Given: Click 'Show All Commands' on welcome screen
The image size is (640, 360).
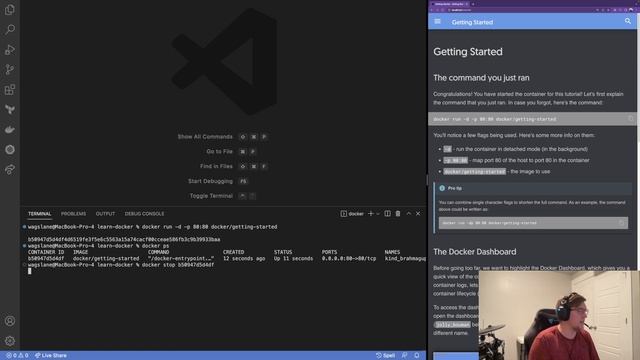Looking at the screenshot, I should [205, 137].
